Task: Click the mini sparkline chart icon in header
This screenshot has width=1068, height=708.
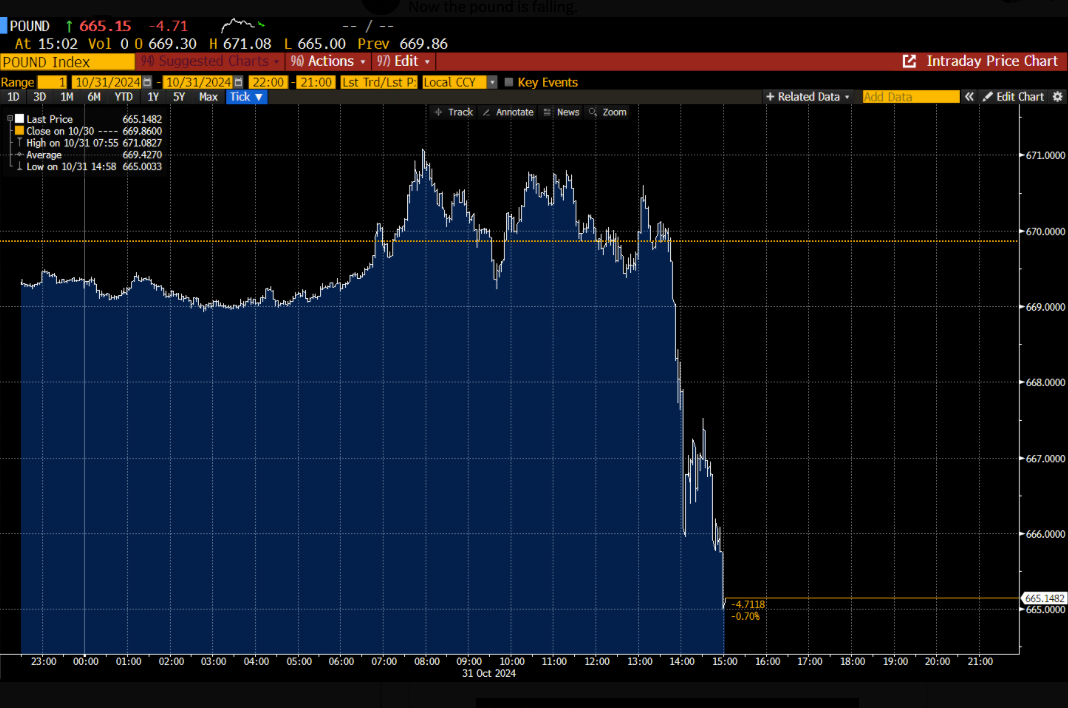Action: (x=242, y=25)
